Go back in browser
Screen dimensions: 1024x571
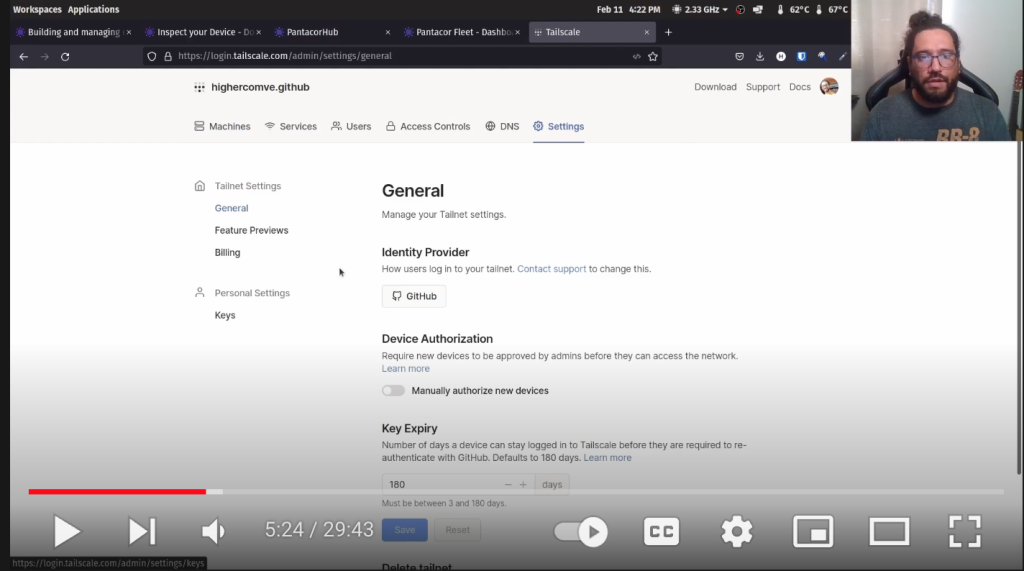[24, 57]
